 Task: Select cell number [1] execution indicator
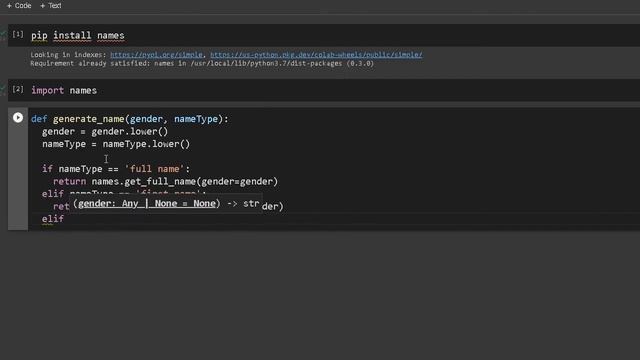tap(18, 34)
